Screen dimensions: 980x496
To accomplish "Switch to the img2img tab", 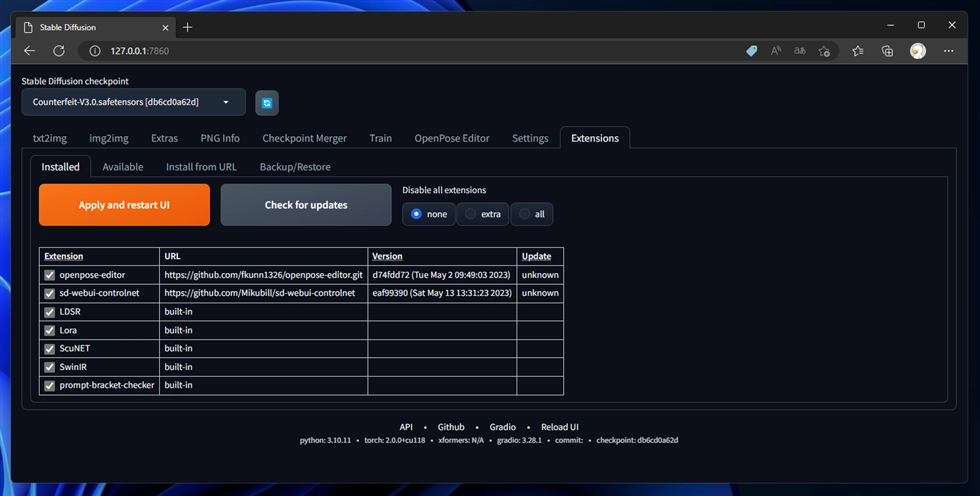I will 109,138.
